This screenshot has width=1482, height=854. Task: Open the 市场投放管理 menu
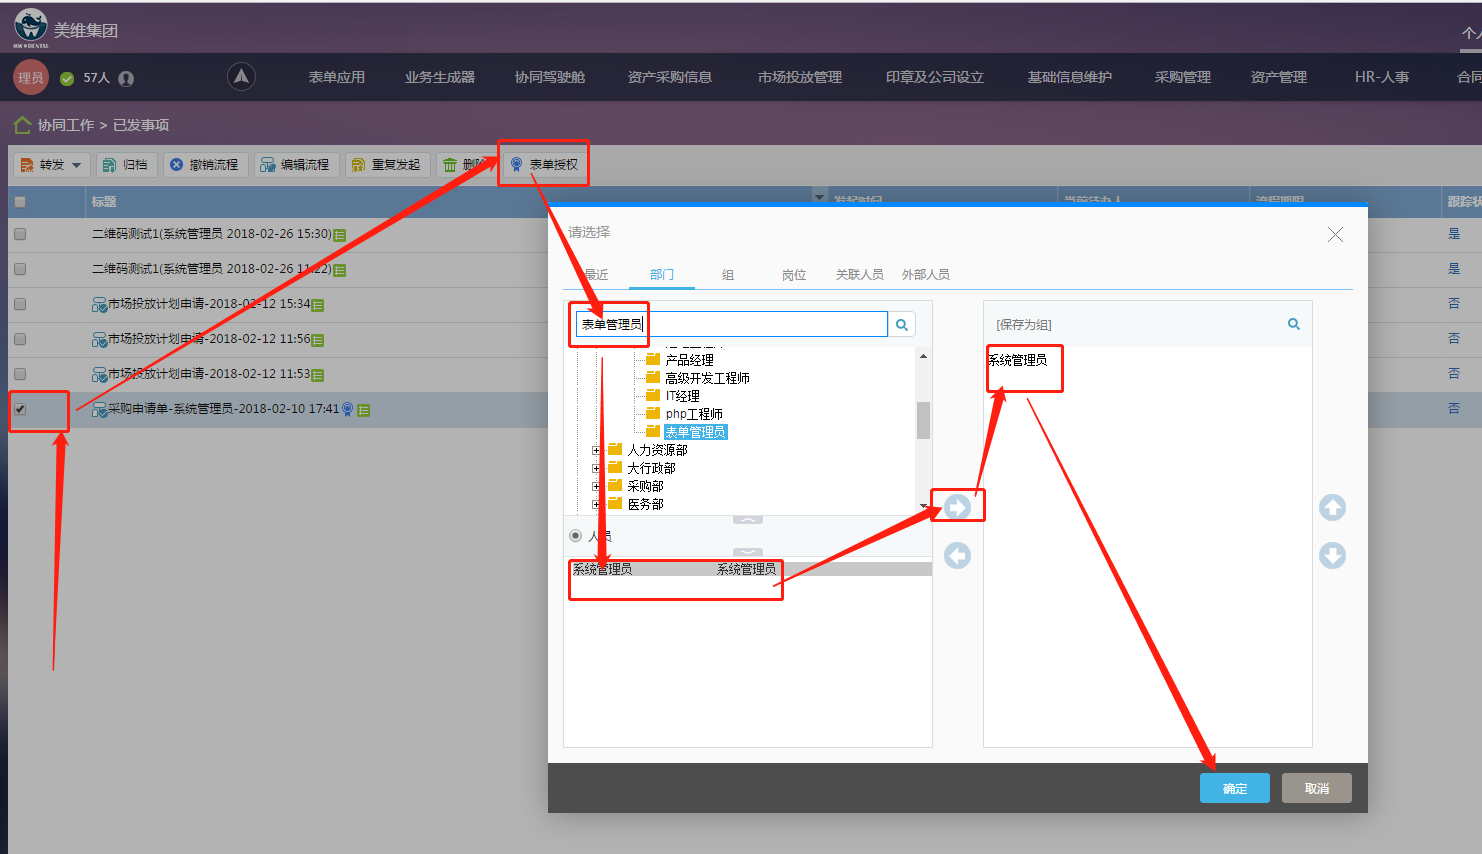pyautogui.click(x=799, y=77)
